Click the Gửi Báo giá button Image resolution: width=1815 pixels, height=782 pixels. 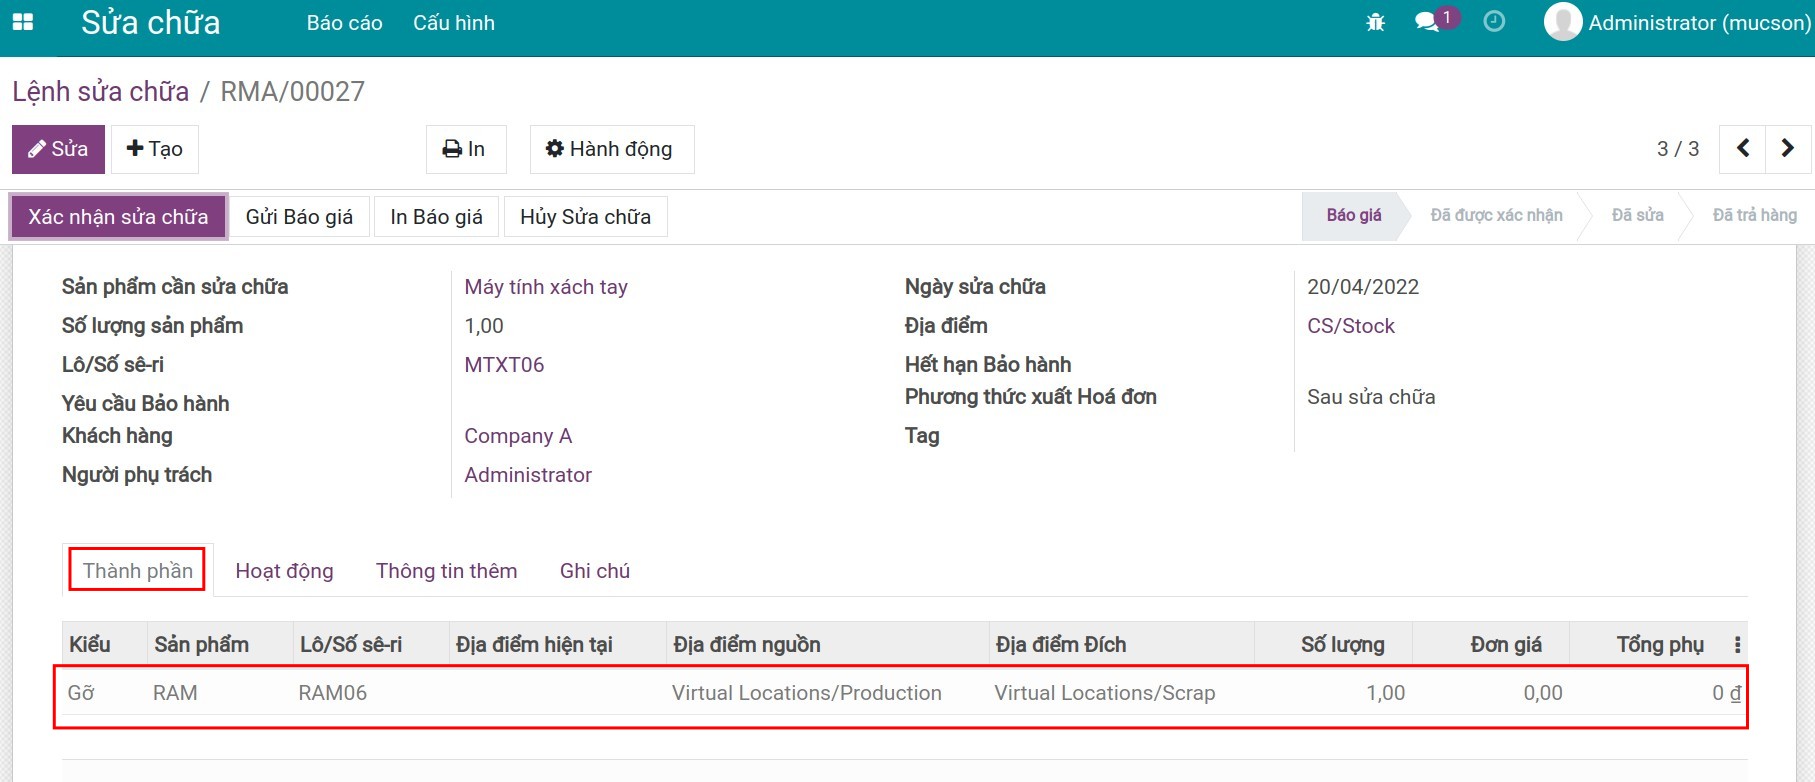[299, 217]
